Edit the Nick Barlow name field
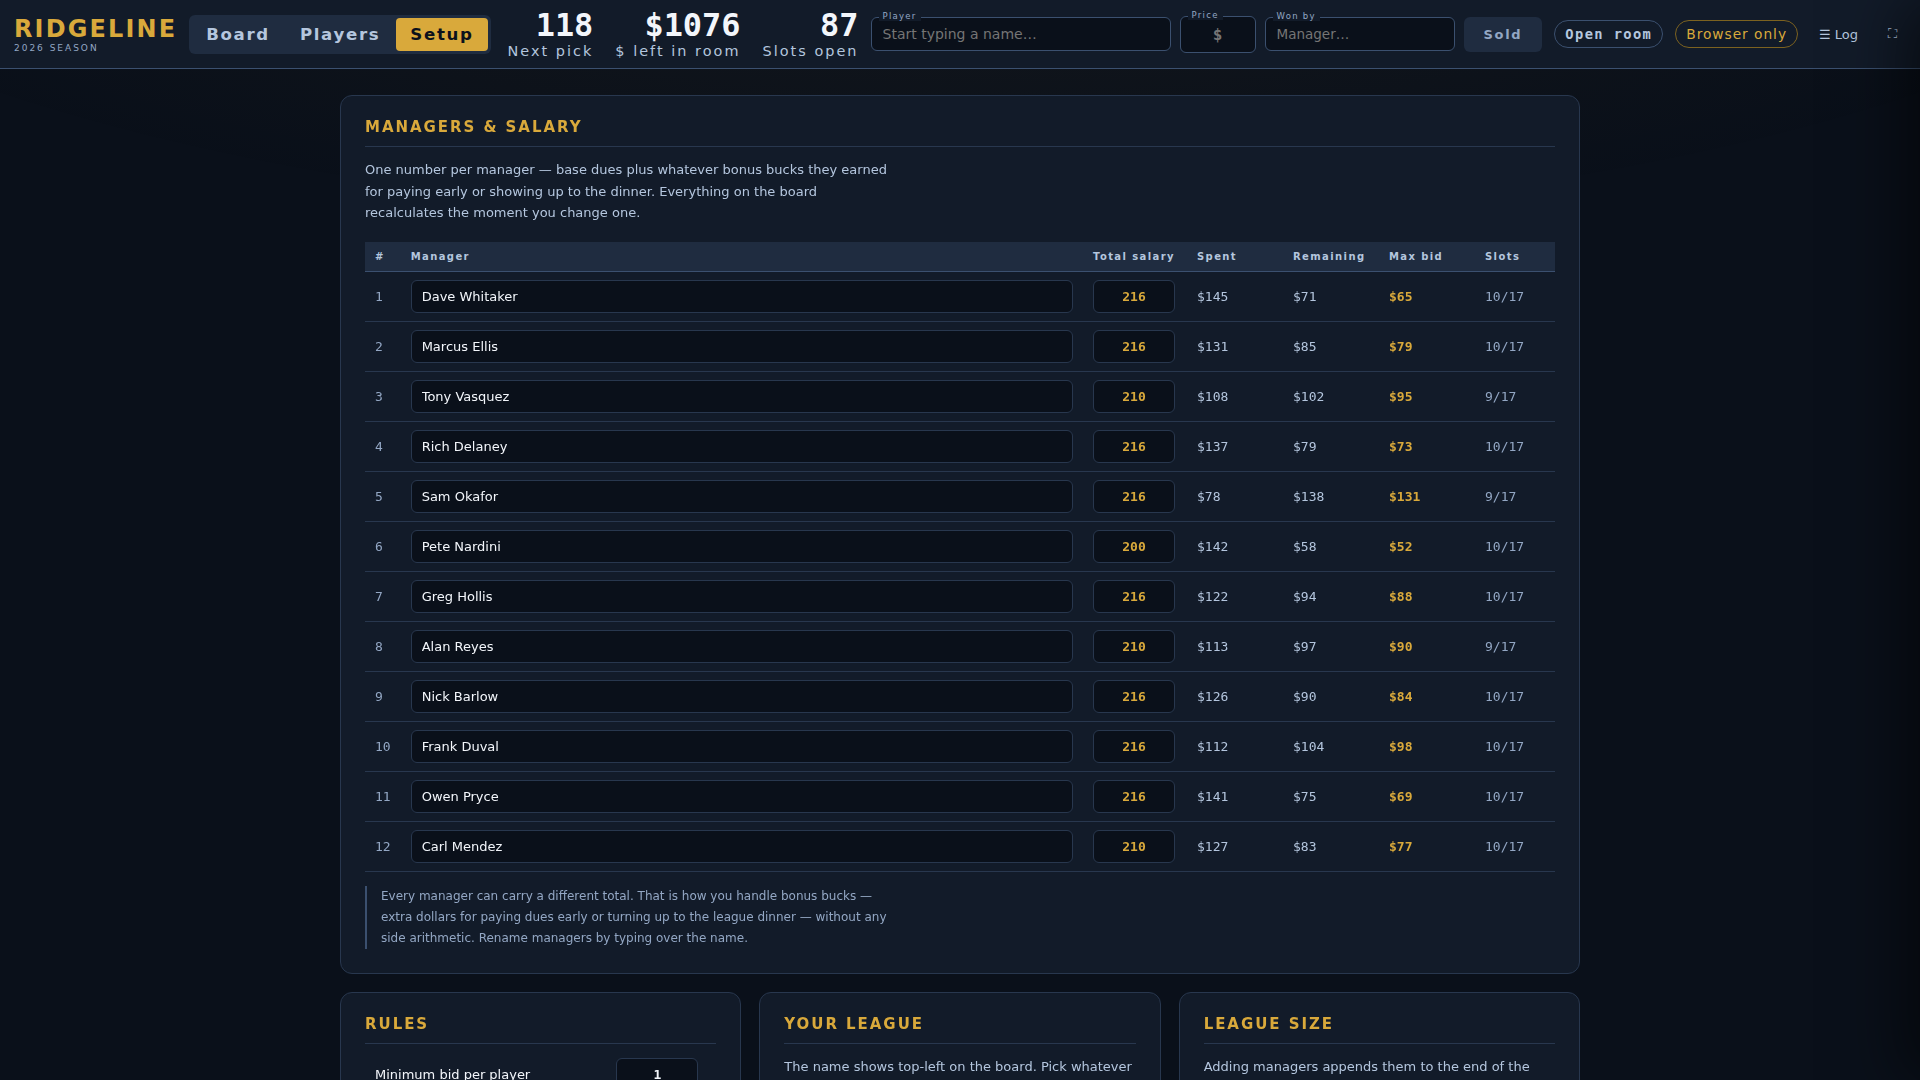Screen dimensions: 1920x1080 click(741, 697)
